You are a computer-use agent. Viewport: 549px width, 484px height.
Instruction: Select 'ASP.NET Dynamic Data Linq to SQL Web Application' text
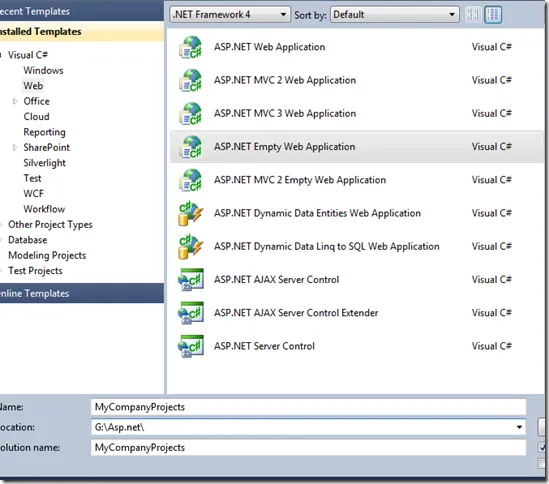pos(327,247)
